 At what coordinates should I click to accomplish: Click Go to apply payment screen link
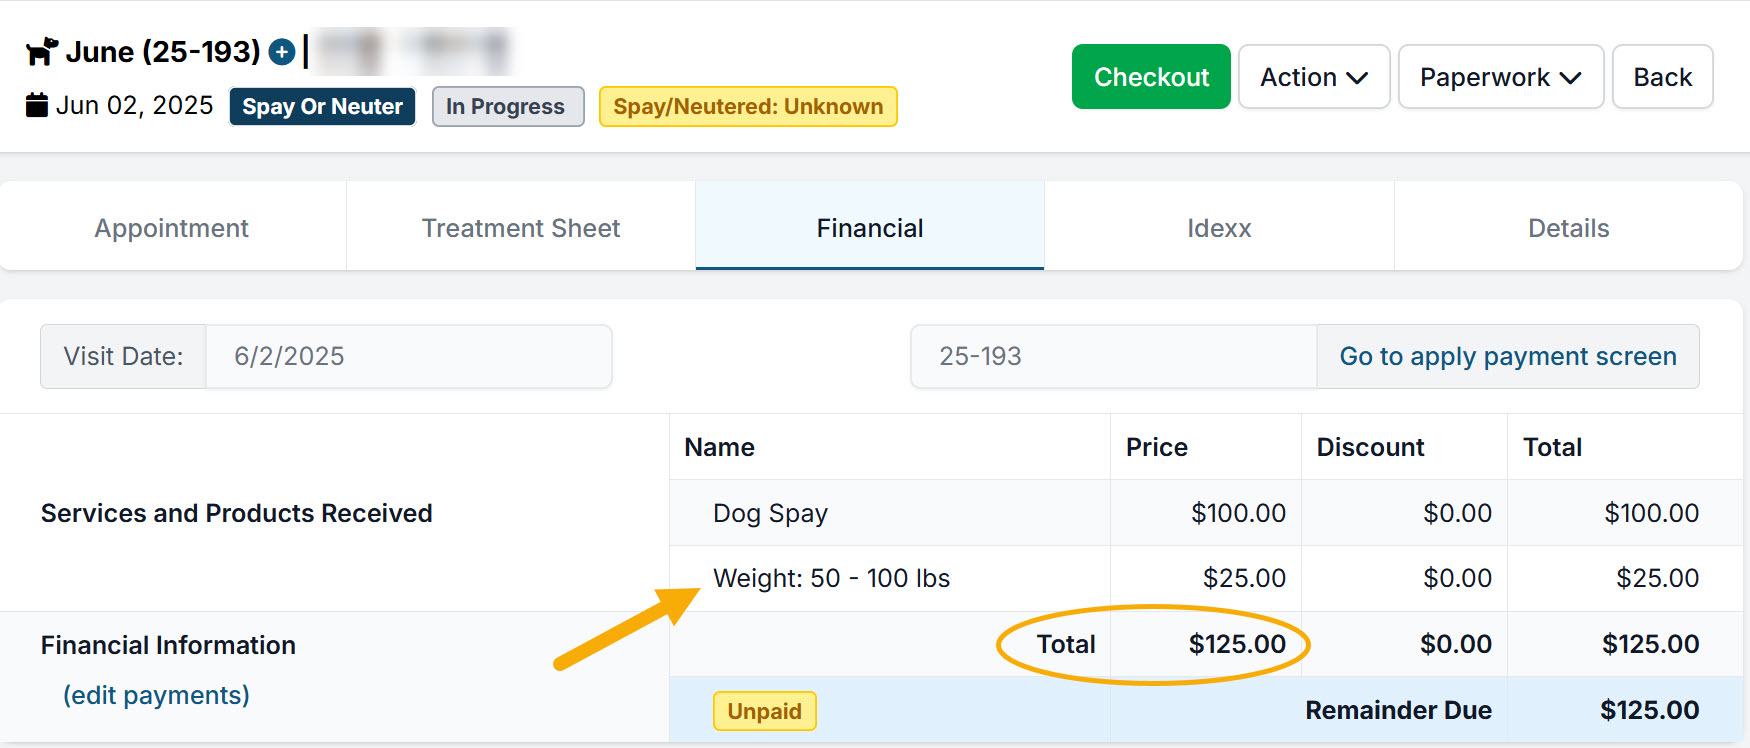point(1507,356)
